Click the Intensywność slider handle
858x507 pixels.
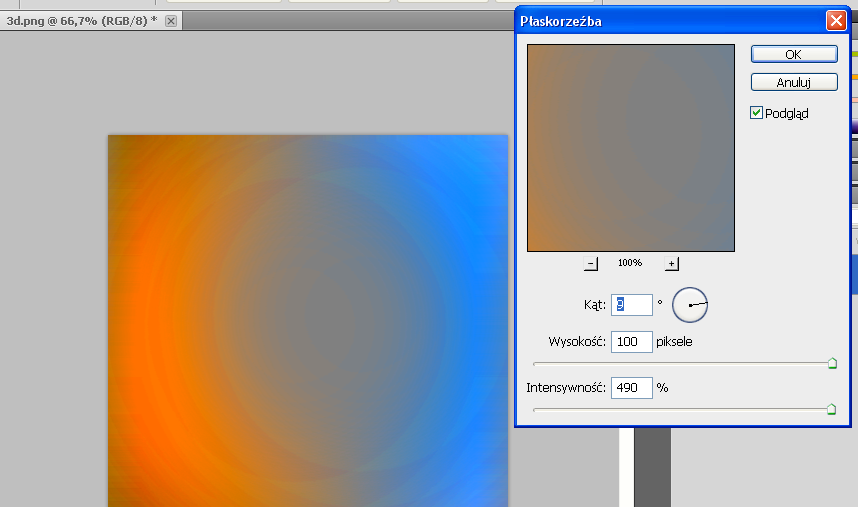(x=831, y=409)
